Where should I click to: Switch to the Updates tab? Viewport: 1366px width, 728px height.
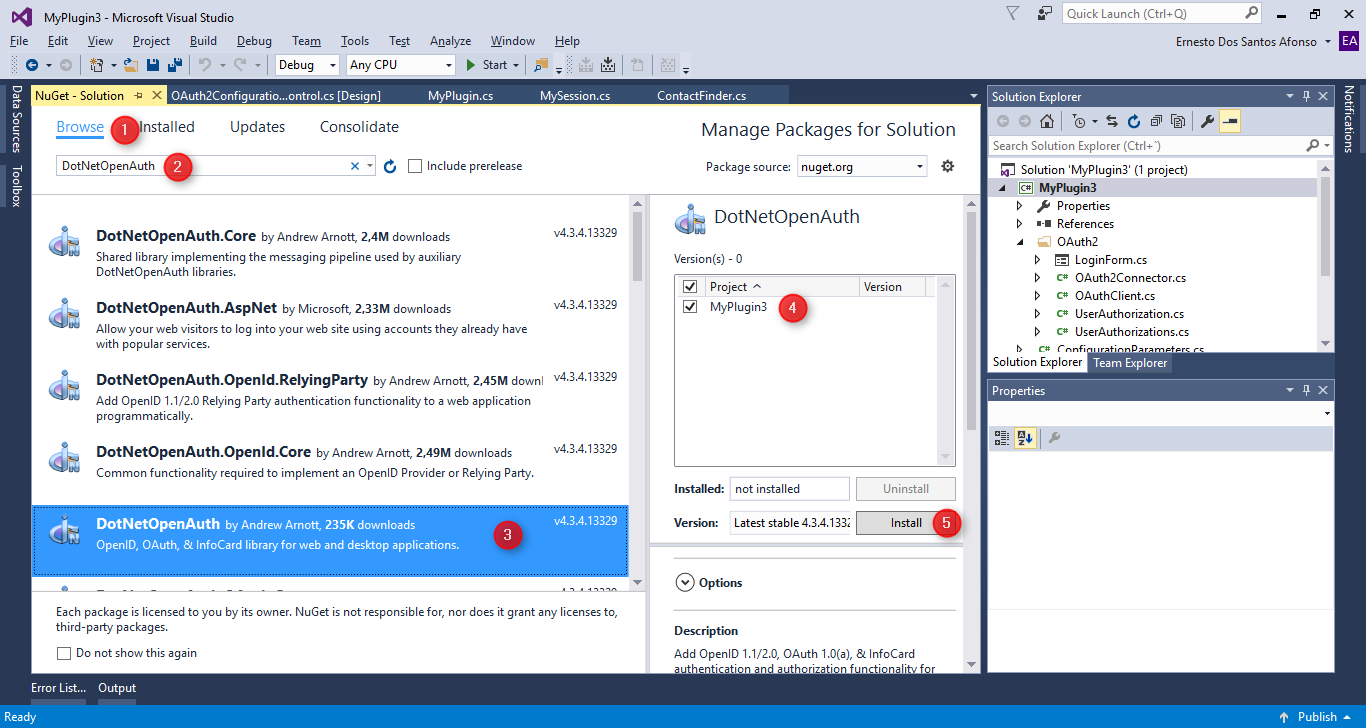click(x=257, y=127)
